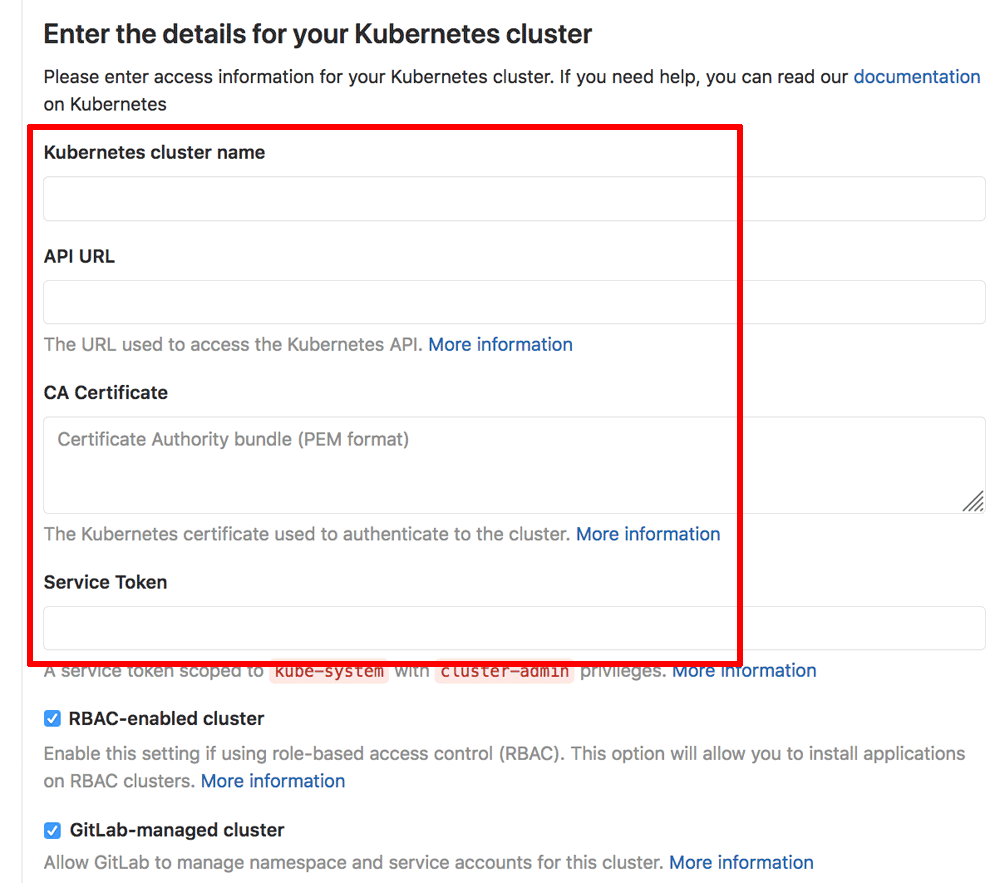
Task: Uncheck the RBAC-enabled cluster checkbox
Action: coord(52,719)
